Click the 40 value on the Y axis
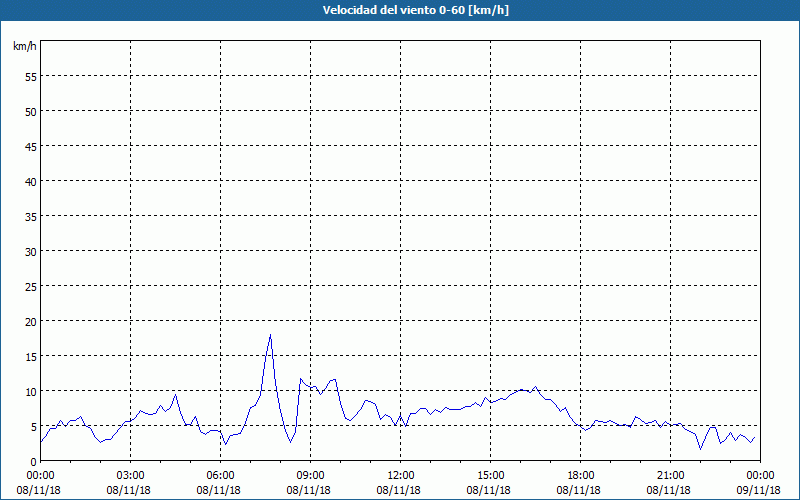 (x=31, y=181)
